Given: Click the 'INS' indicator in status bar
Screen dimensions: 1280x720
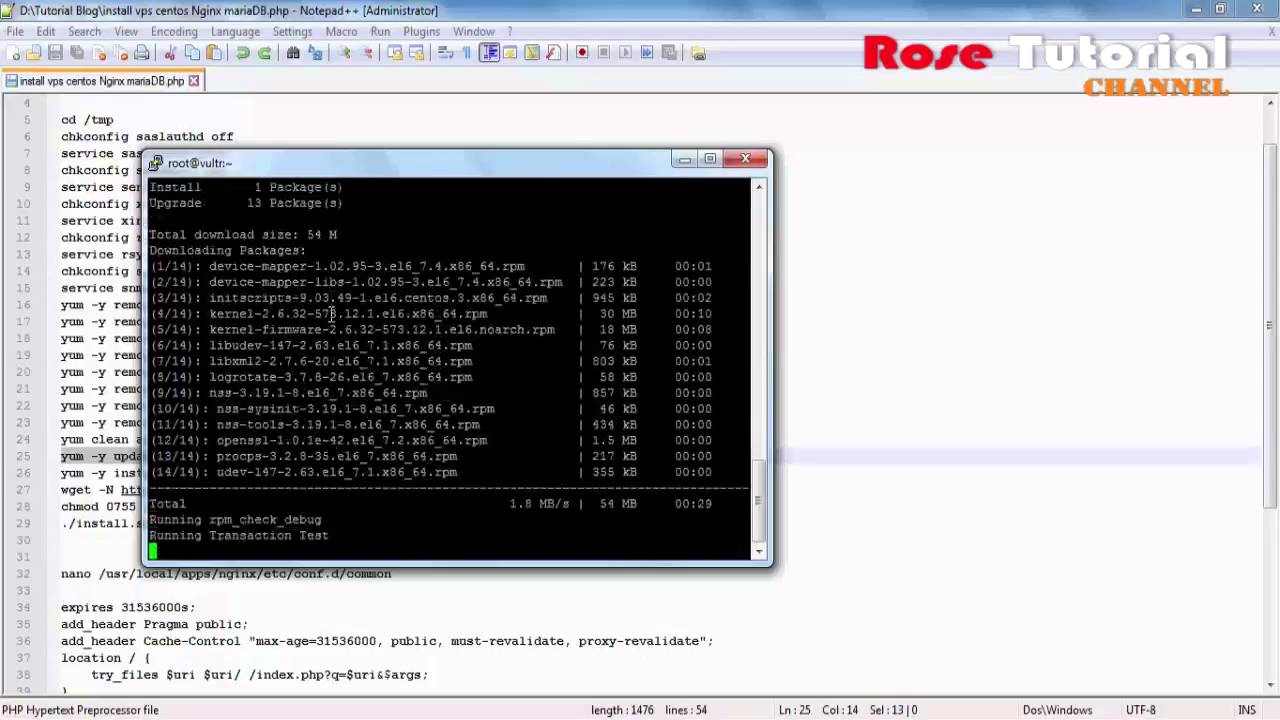Looking at the screenshot, I should click(x=1247, y=710).
